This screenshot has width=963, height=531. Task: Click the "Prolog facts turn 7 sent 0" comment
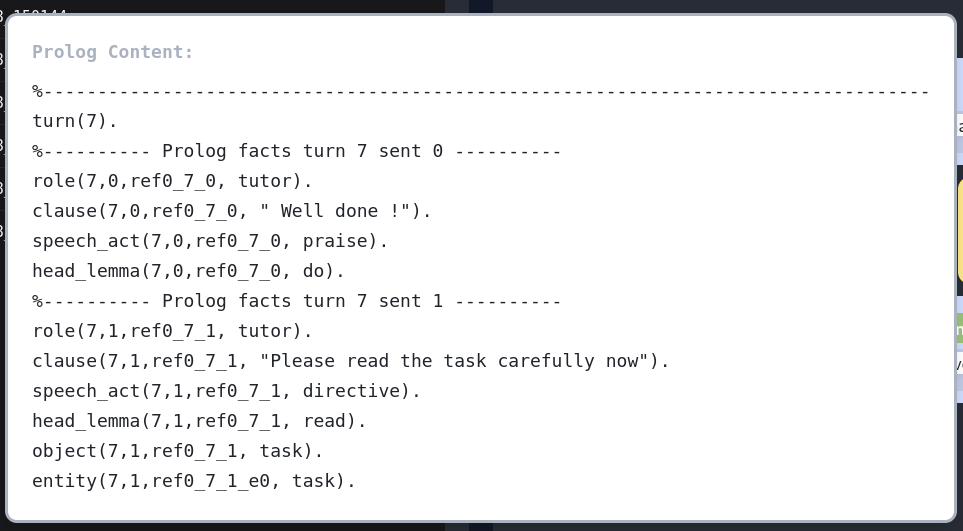(x=297, y=152)
